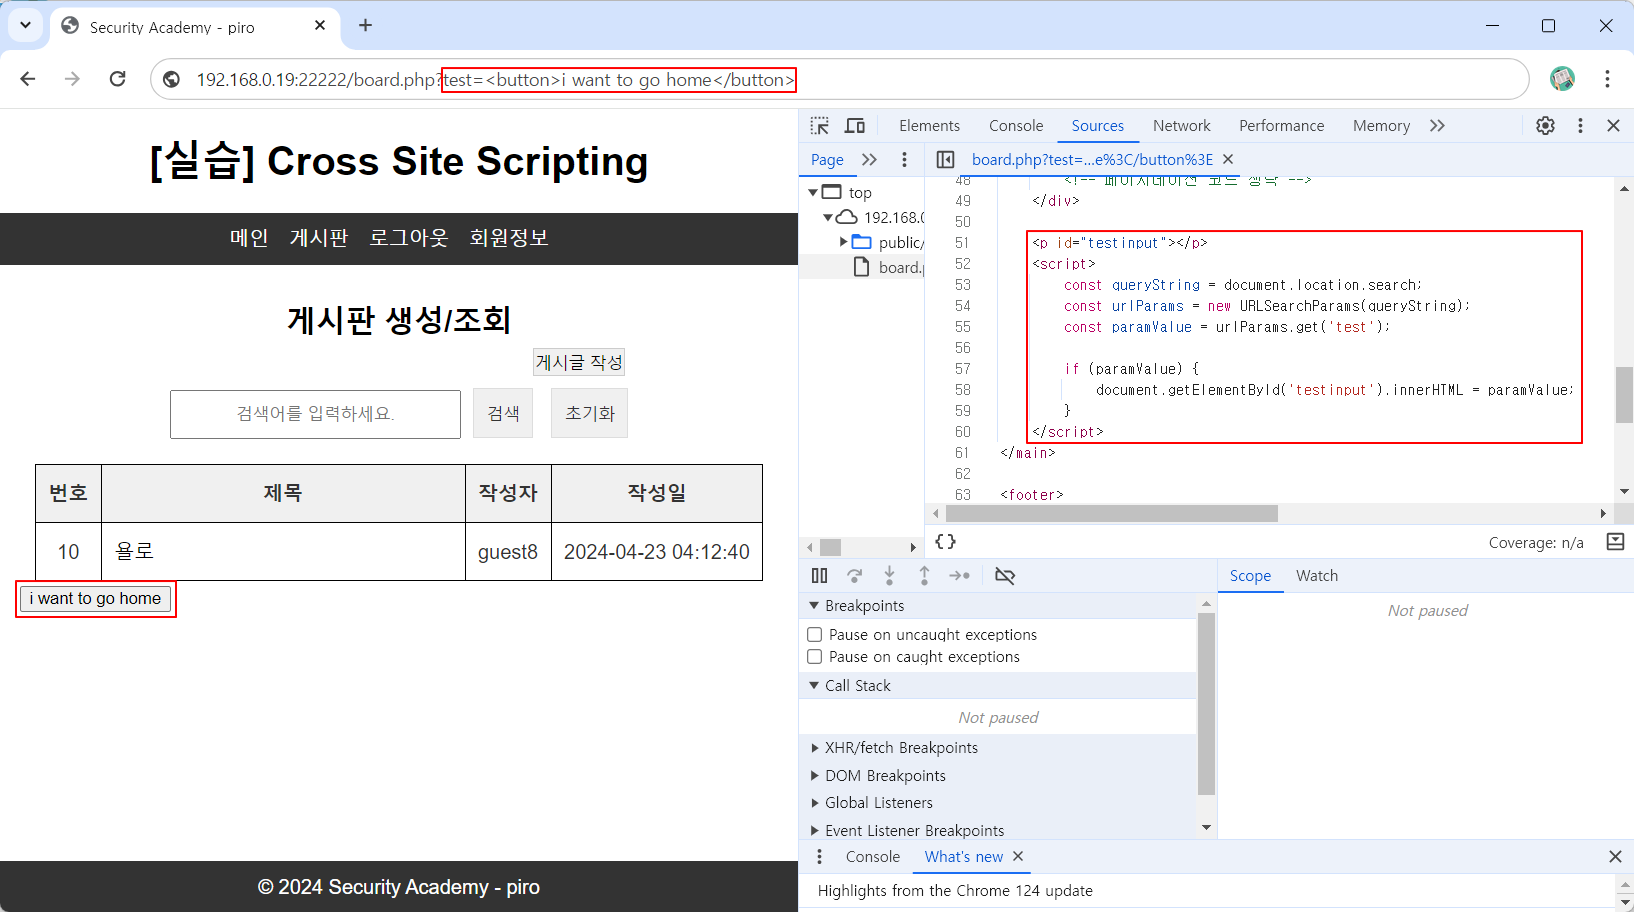Open the Memory tab
Screen dimensions: 1634x912
tap(1381, 126)
